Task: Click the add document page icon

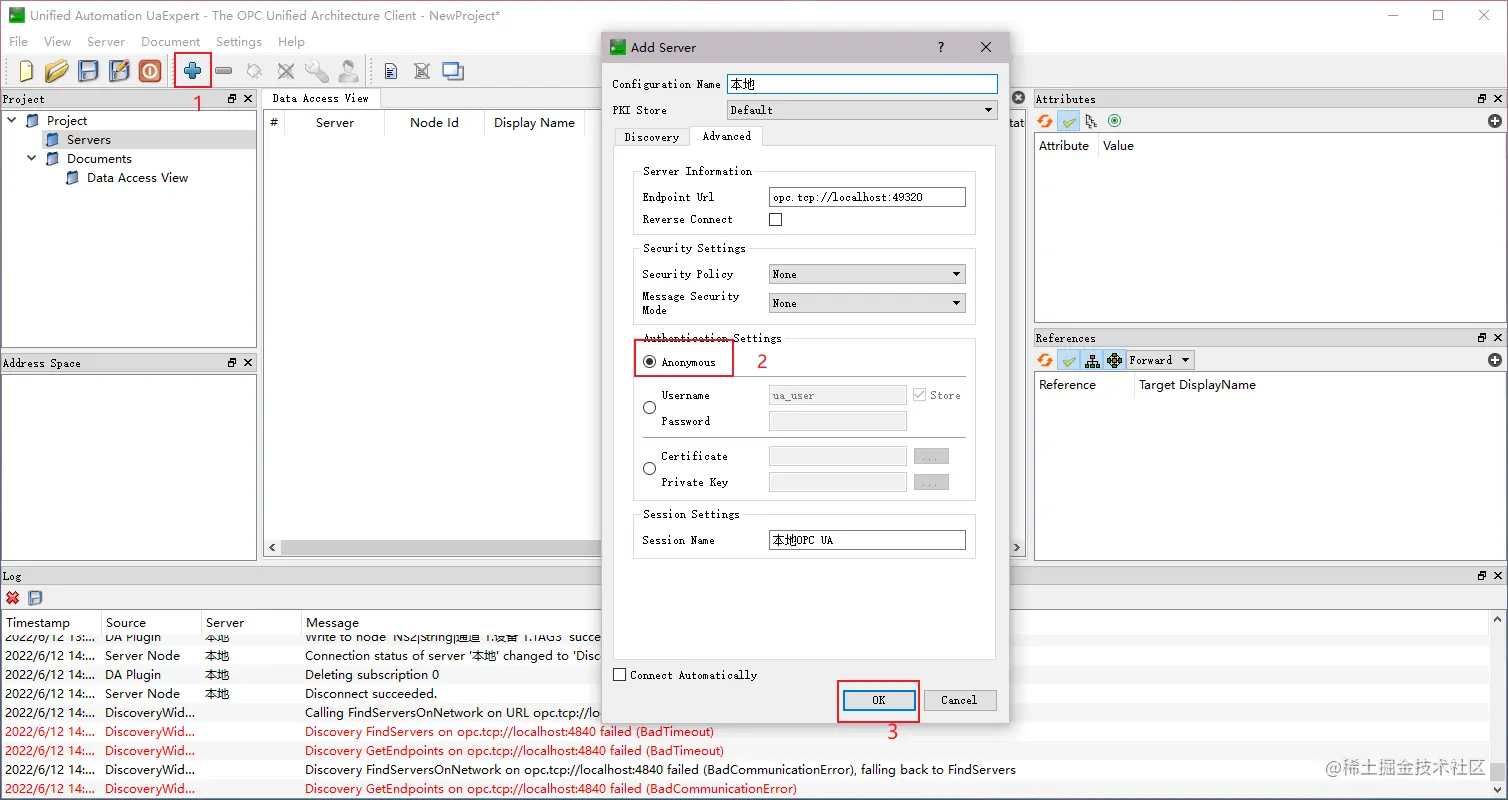Action: pyautogui.click(x=391, y=71)
